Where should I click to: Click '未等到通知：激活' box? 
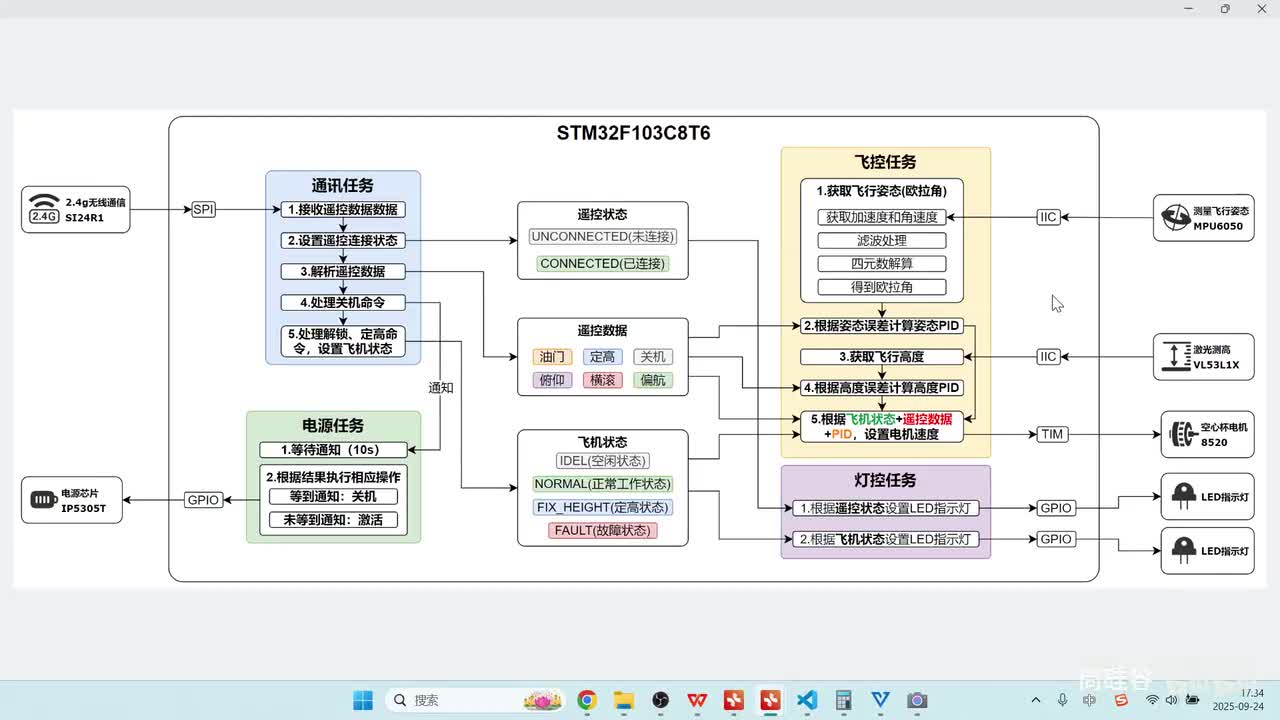333,520
